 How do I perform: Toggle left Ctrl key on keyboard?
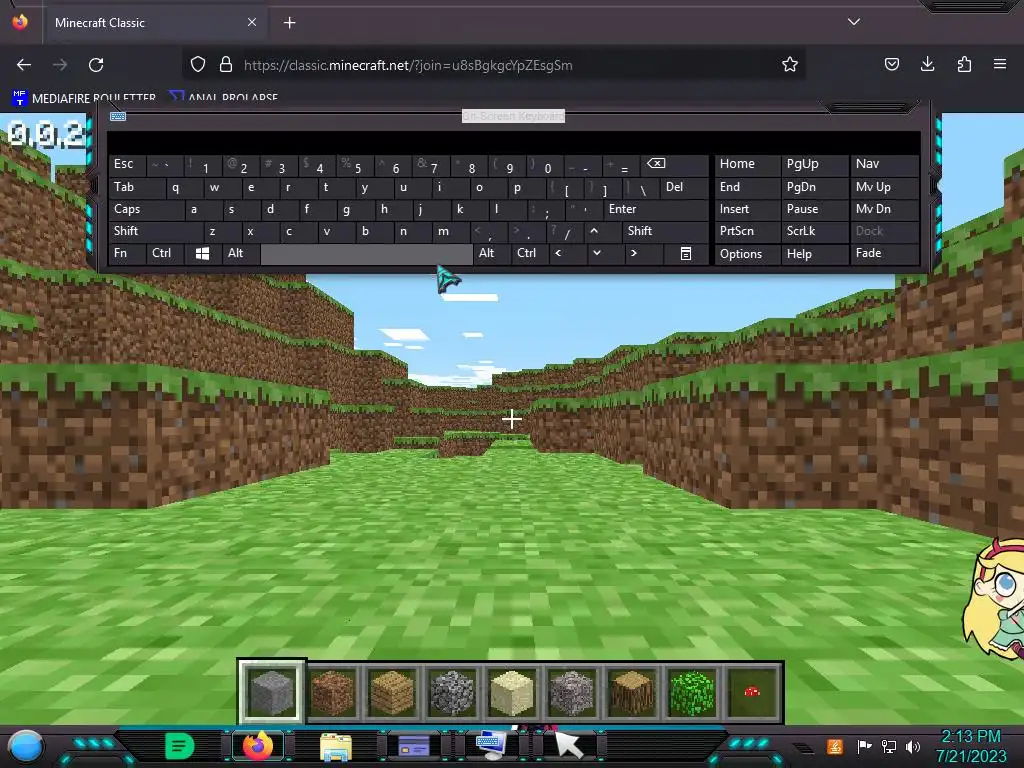(x=165, y=253)
